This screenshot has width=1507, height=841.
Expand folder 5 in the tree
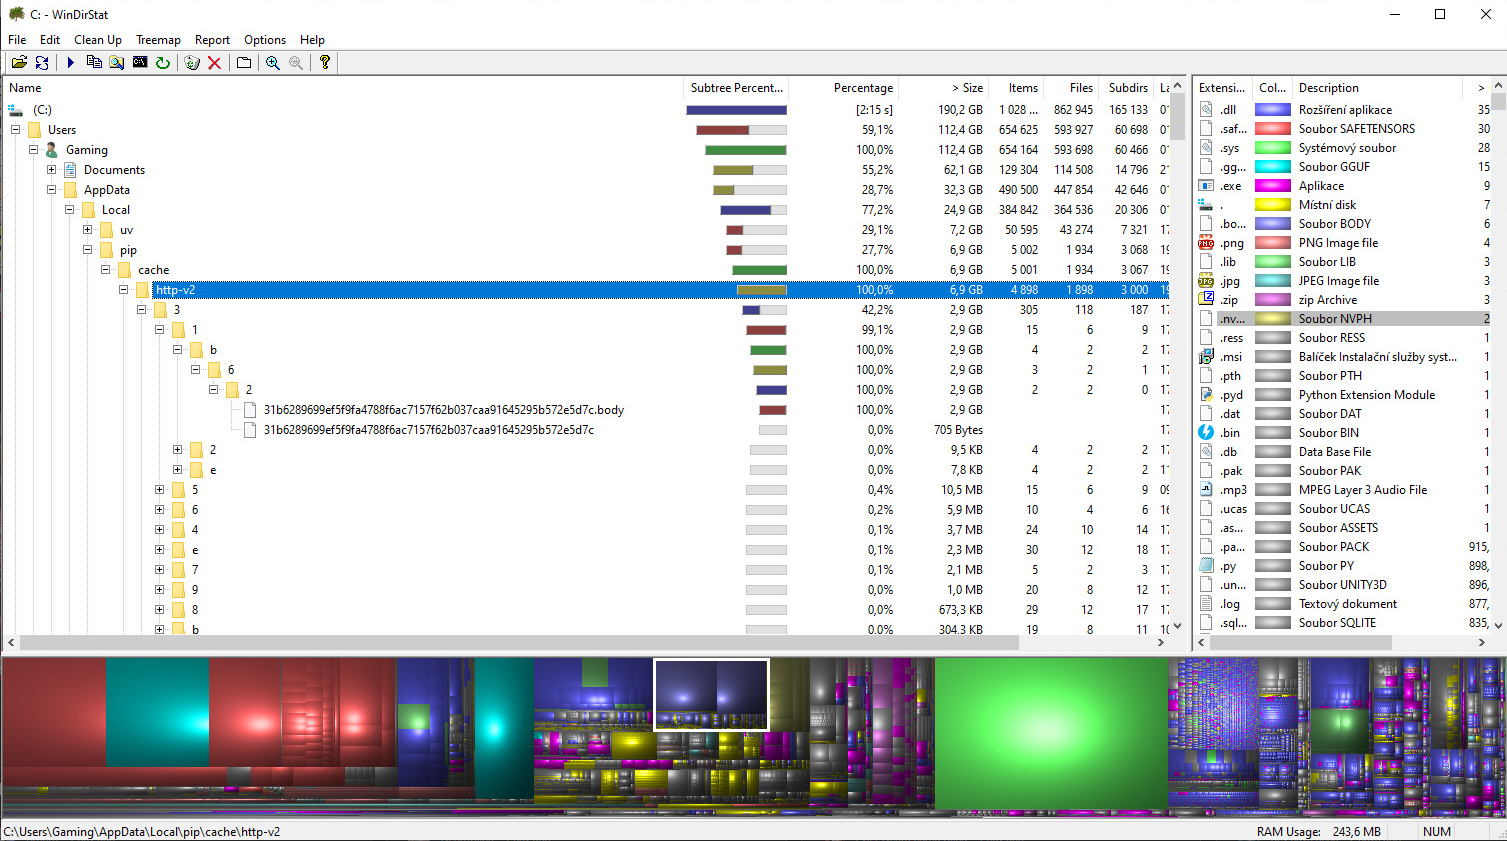159,490
